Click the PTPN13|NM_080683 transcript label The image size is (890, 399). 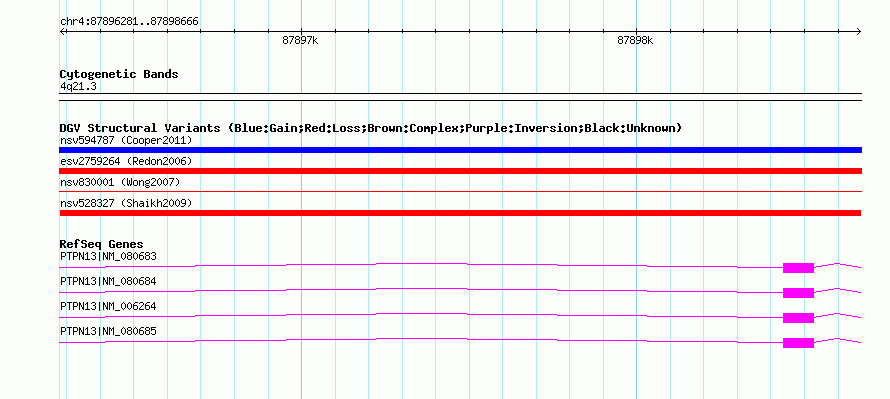point(108,257)
